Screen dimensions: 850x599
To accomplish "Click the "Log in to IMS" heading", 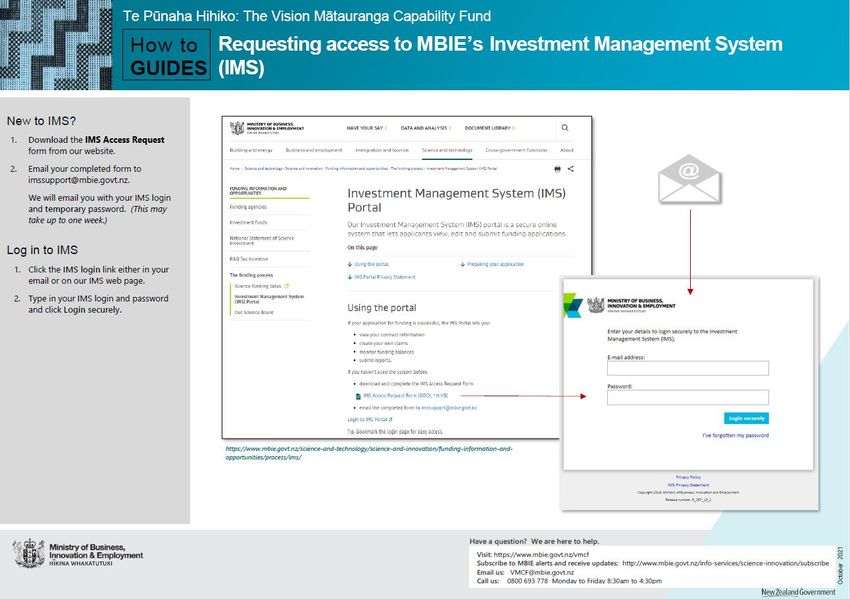I will click(x=42, y=250).
